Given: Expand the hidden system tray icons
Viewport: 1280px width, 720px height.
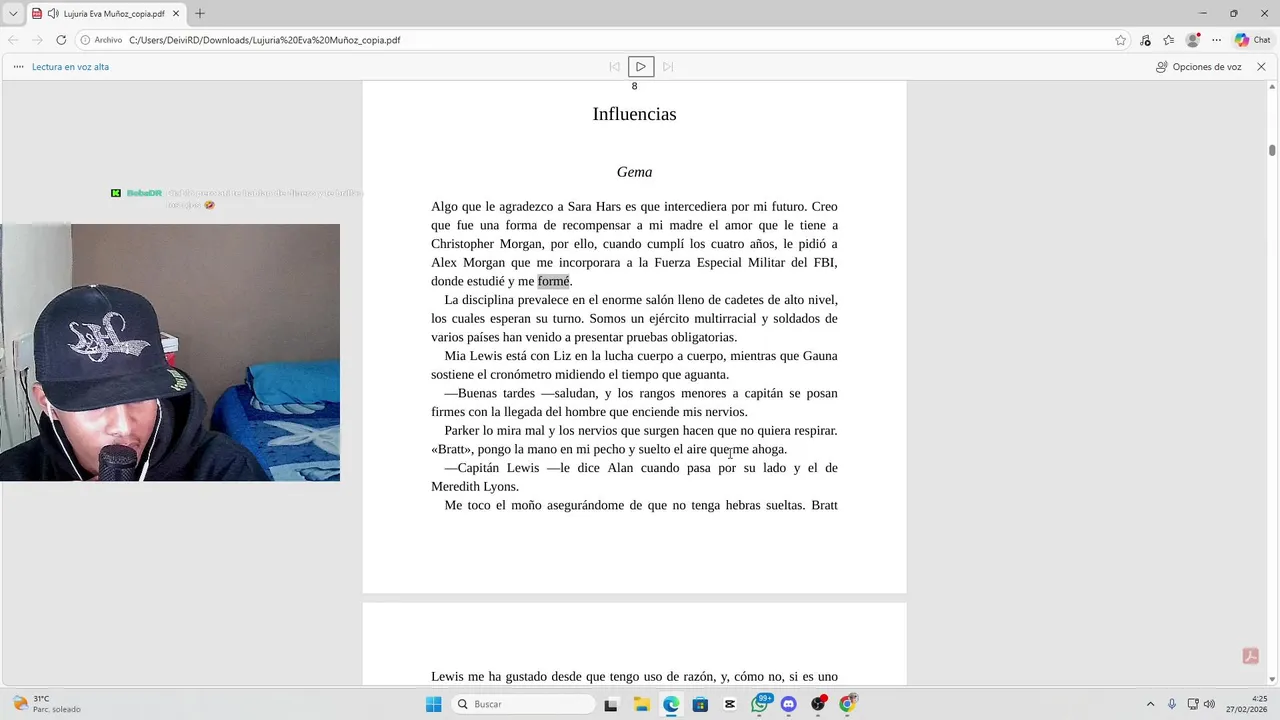Looking at the screenshot, I should click(1150, 704).
